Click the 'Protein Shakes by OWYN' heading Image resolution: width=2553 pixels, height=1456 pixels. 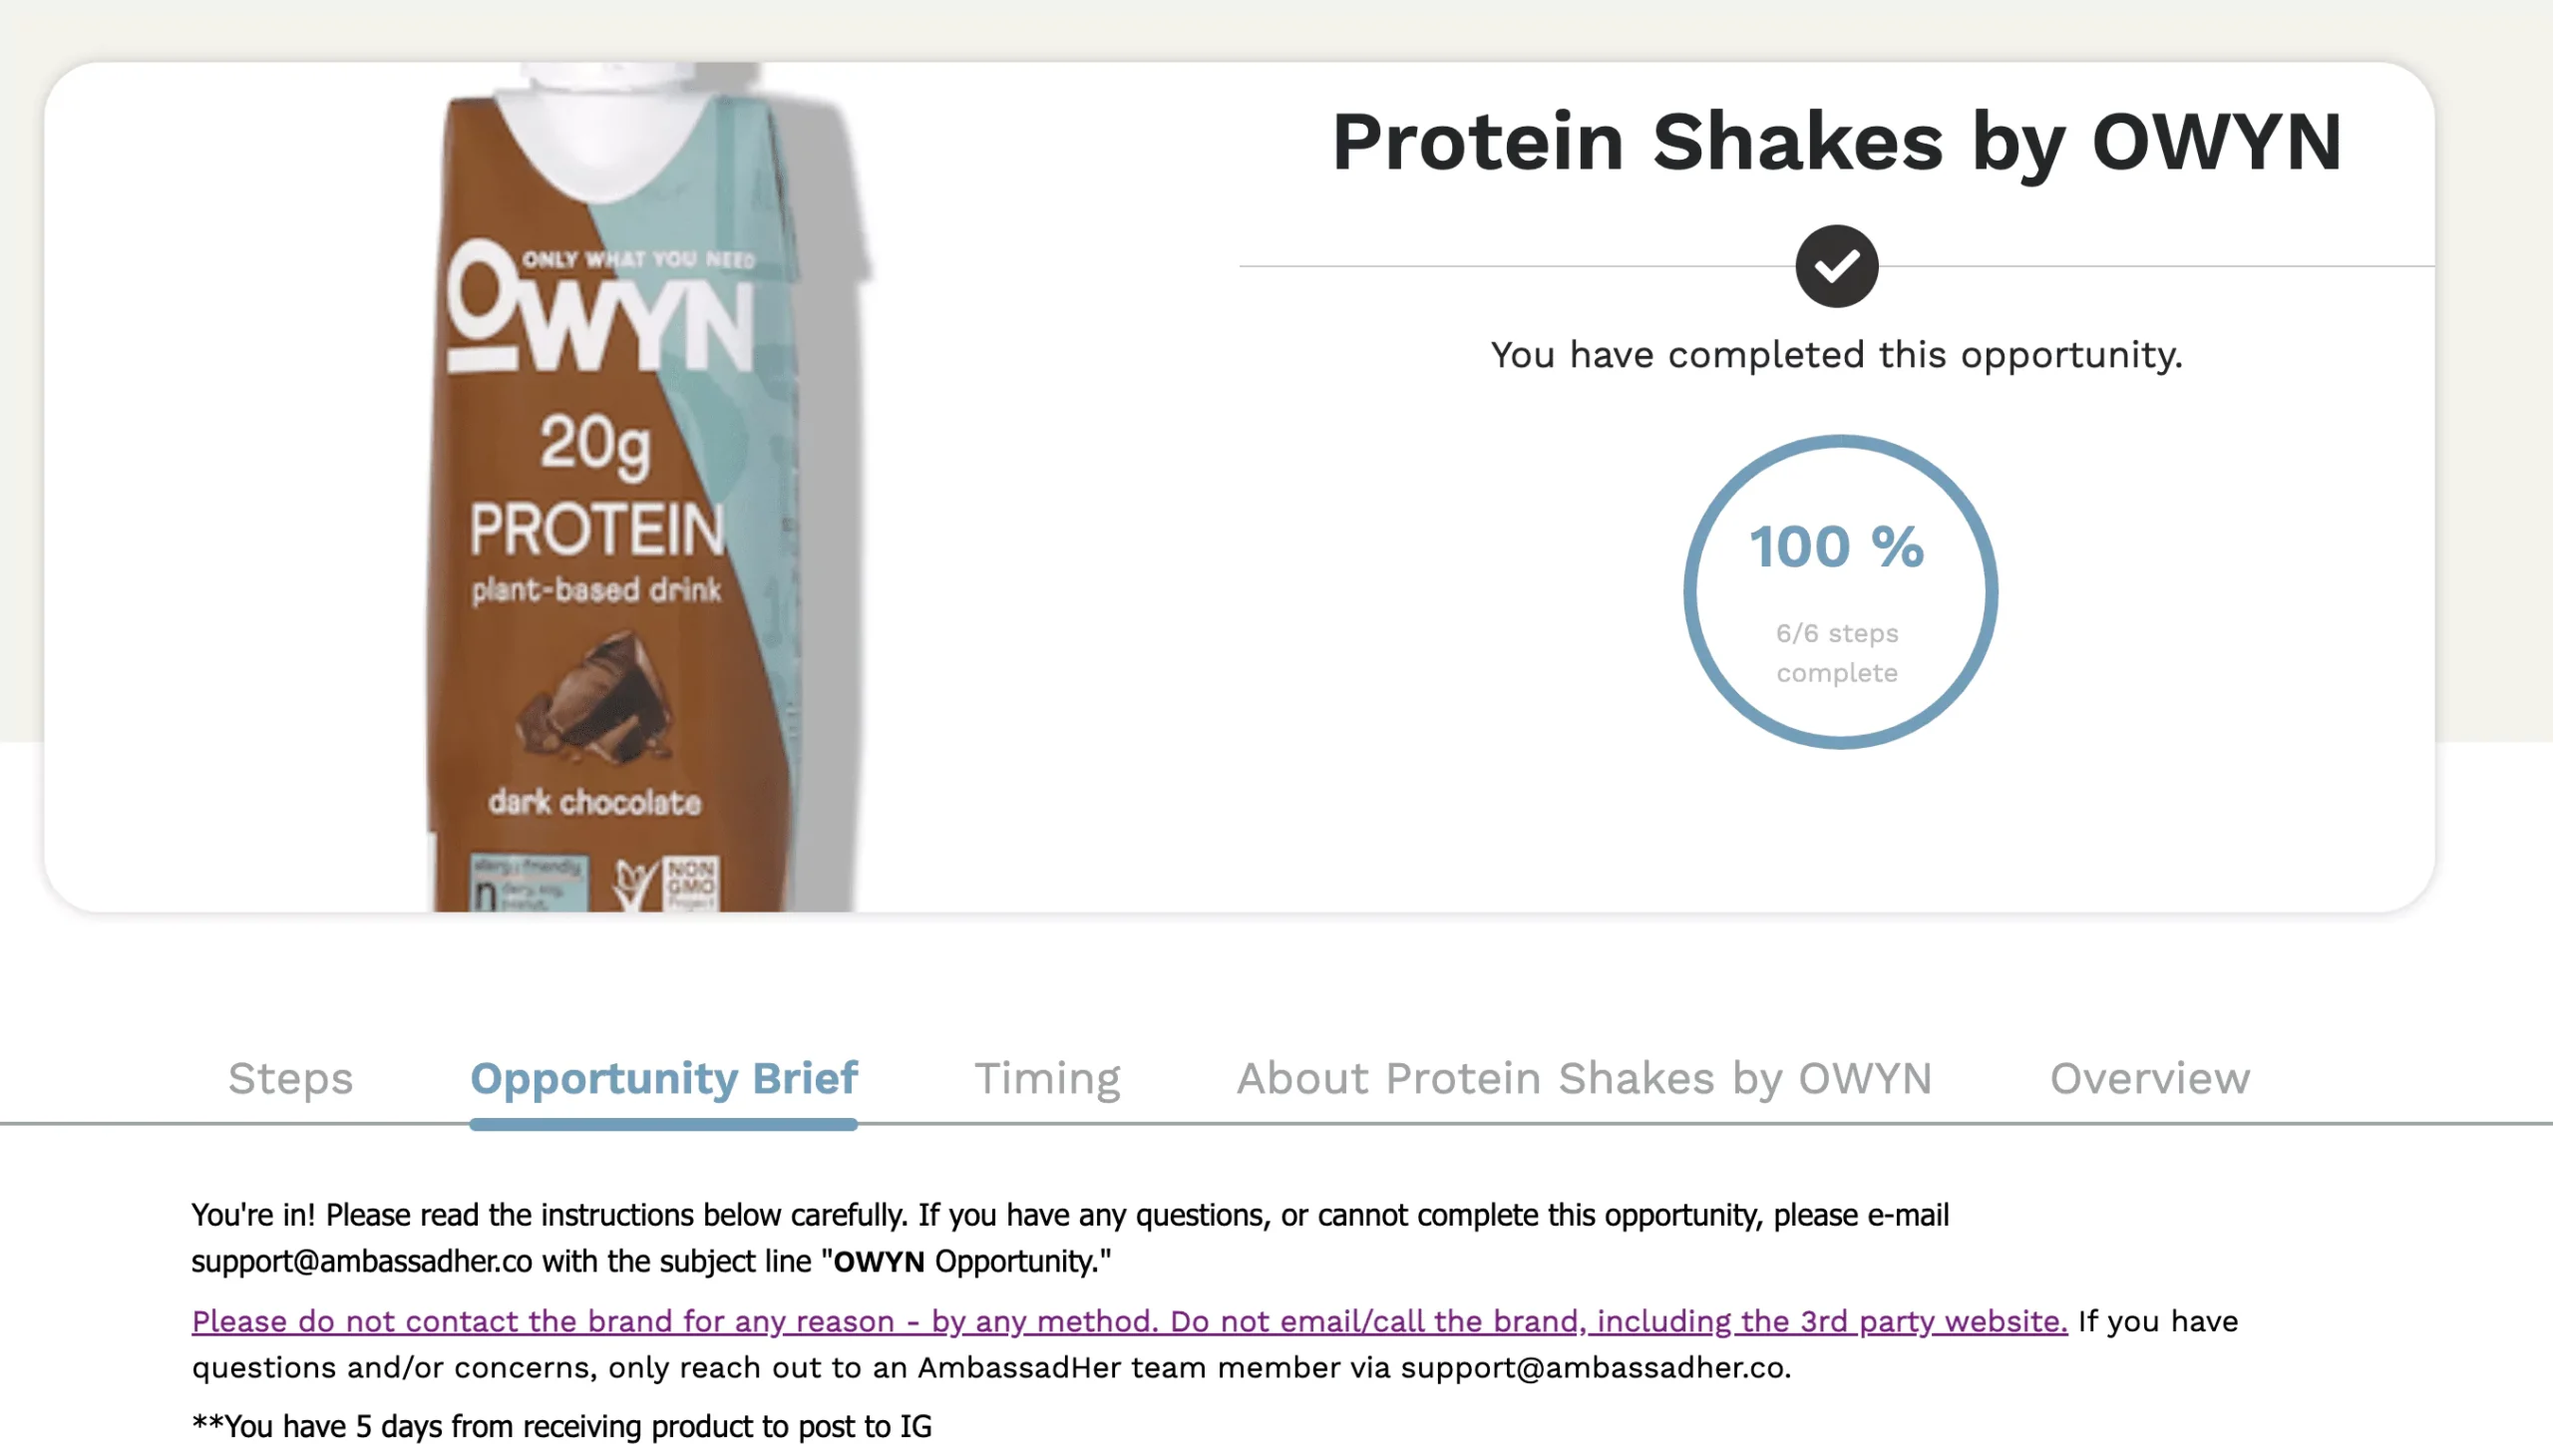point(1836,141)
